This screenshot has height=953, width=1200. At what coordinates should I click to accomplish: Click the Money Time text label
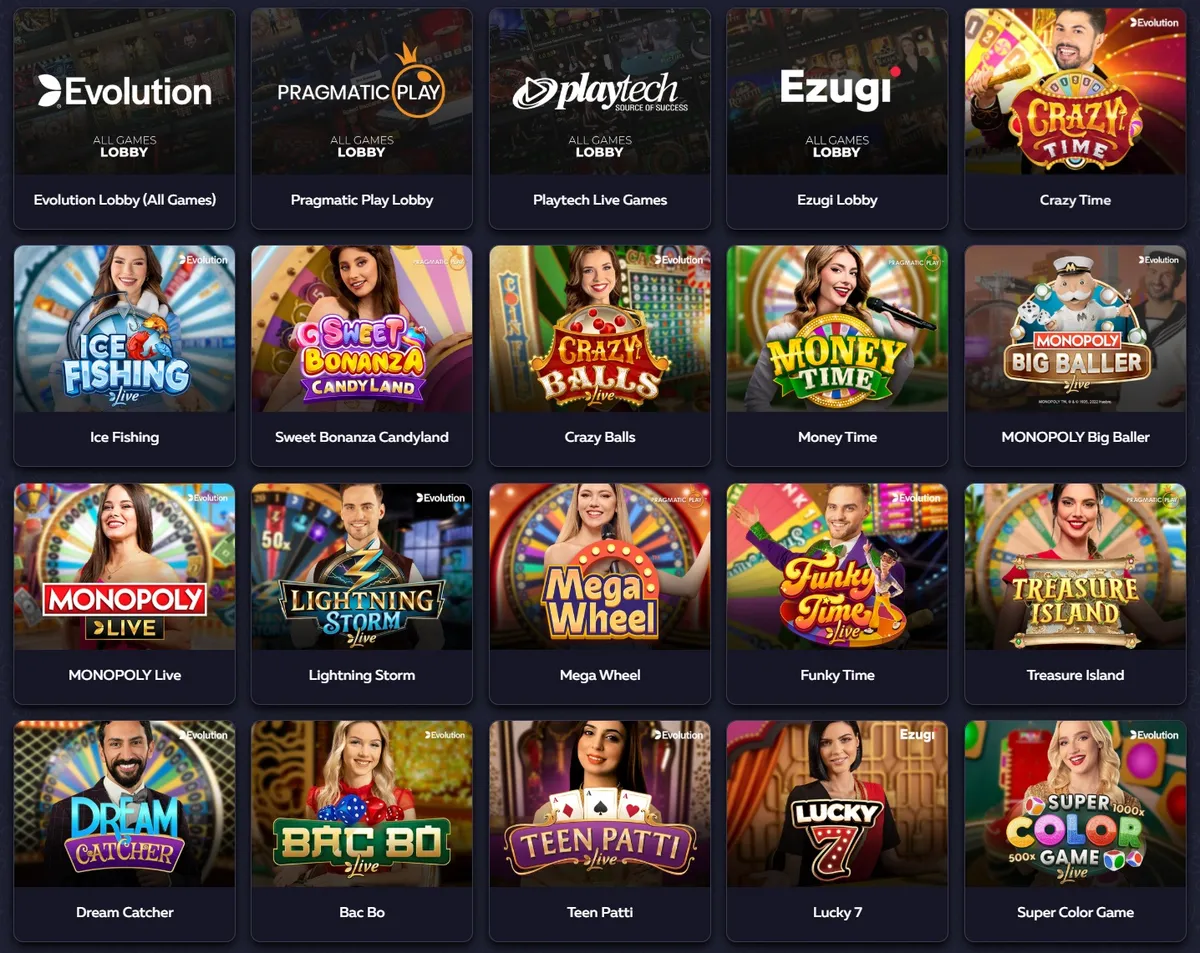[x=838, y=437]
